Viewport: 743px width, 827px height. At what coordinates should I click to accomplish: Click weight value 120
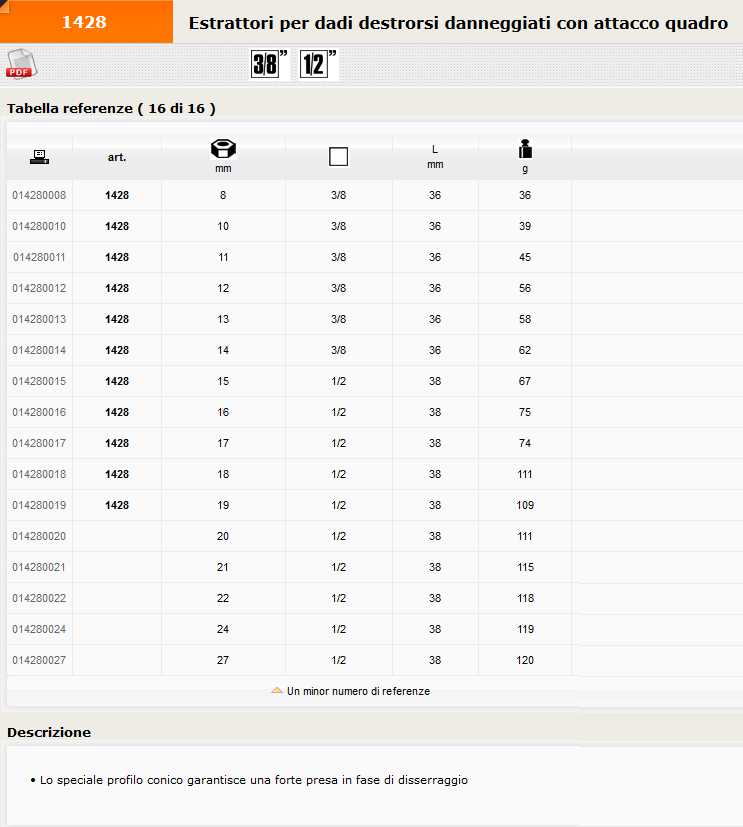(x=525, y=660)
